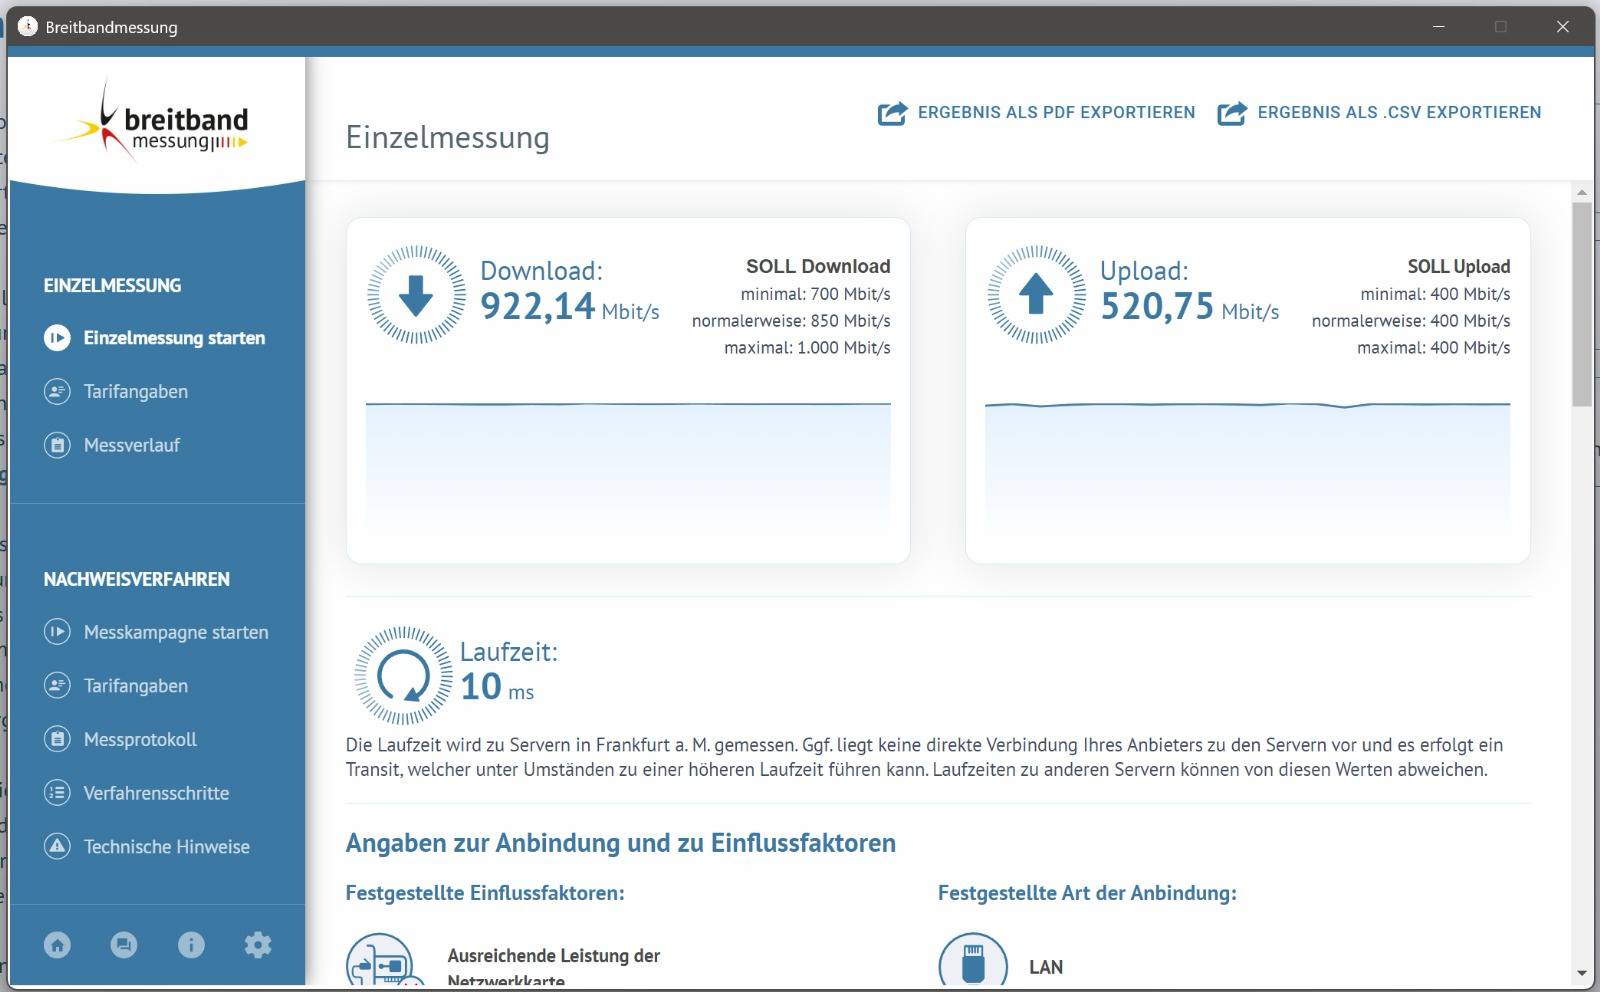Click the clipboard icon next to Messverlauf
The height and width of the screenshot is (992, 1600).
tap(57, 445)
